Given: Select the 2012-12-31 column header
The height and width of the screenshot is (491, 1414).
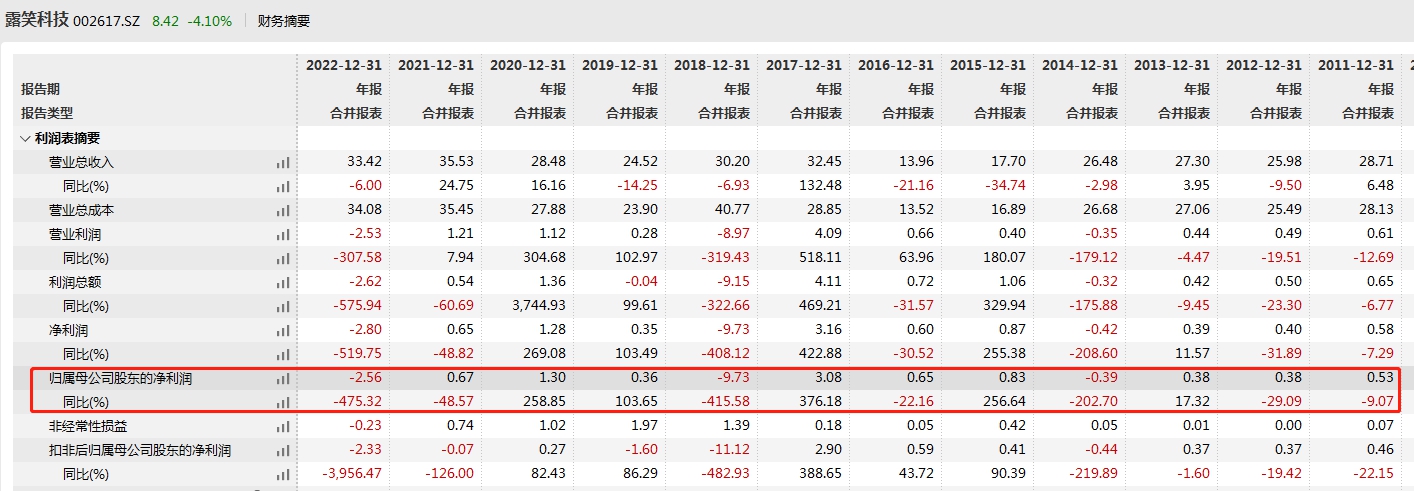Looking at the screenshot, I should (1264, 66).
